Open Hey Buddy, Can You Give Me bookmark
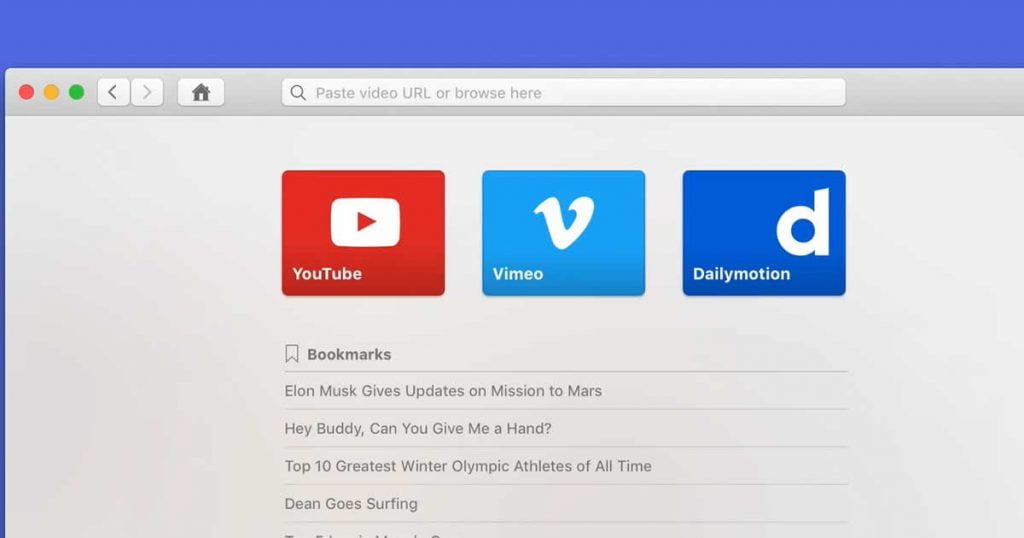 pyautogui.click(x=566, y=428)
